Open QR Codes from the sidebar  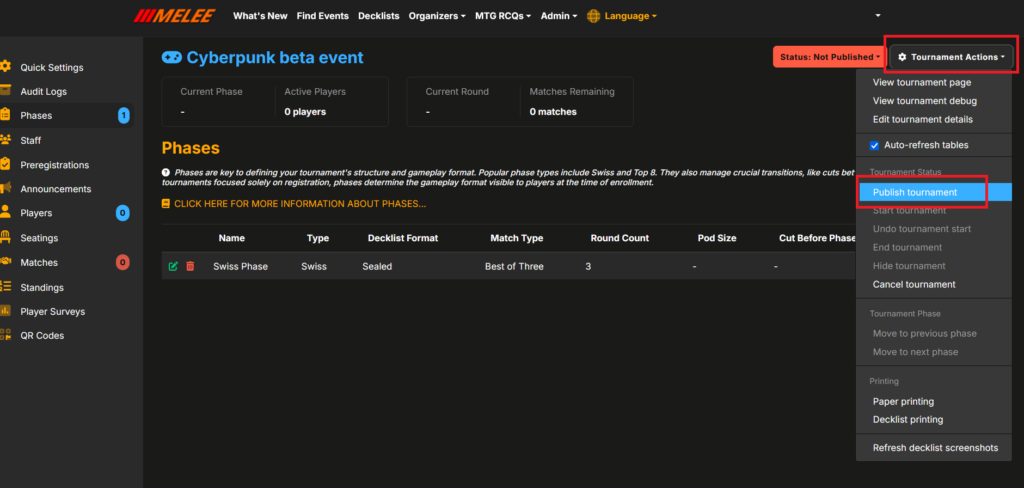[42, 336]
